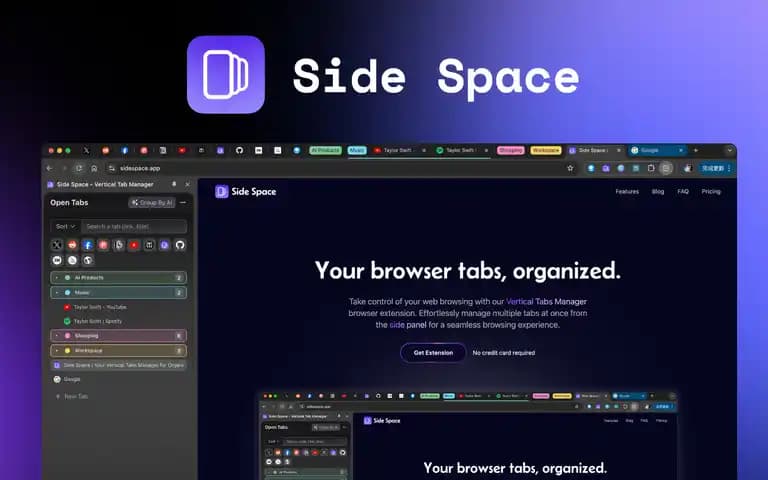Click the Facebook favicon in side panel icon row
Screen dimensions: 768x480
(88, 245)
